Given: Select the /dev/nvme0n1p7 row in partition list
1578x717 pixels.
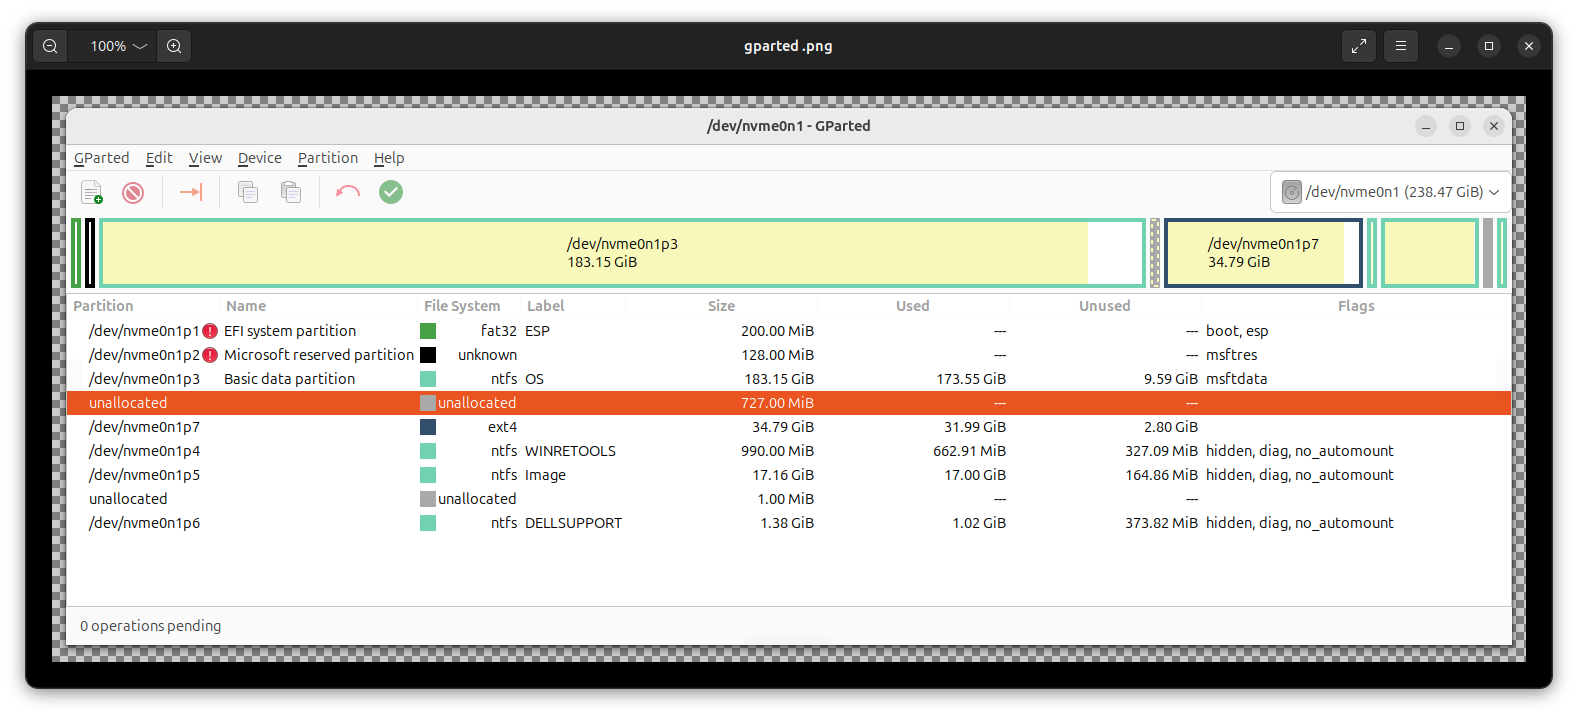Looking at the screenshot, I should (x=144, y=427).
